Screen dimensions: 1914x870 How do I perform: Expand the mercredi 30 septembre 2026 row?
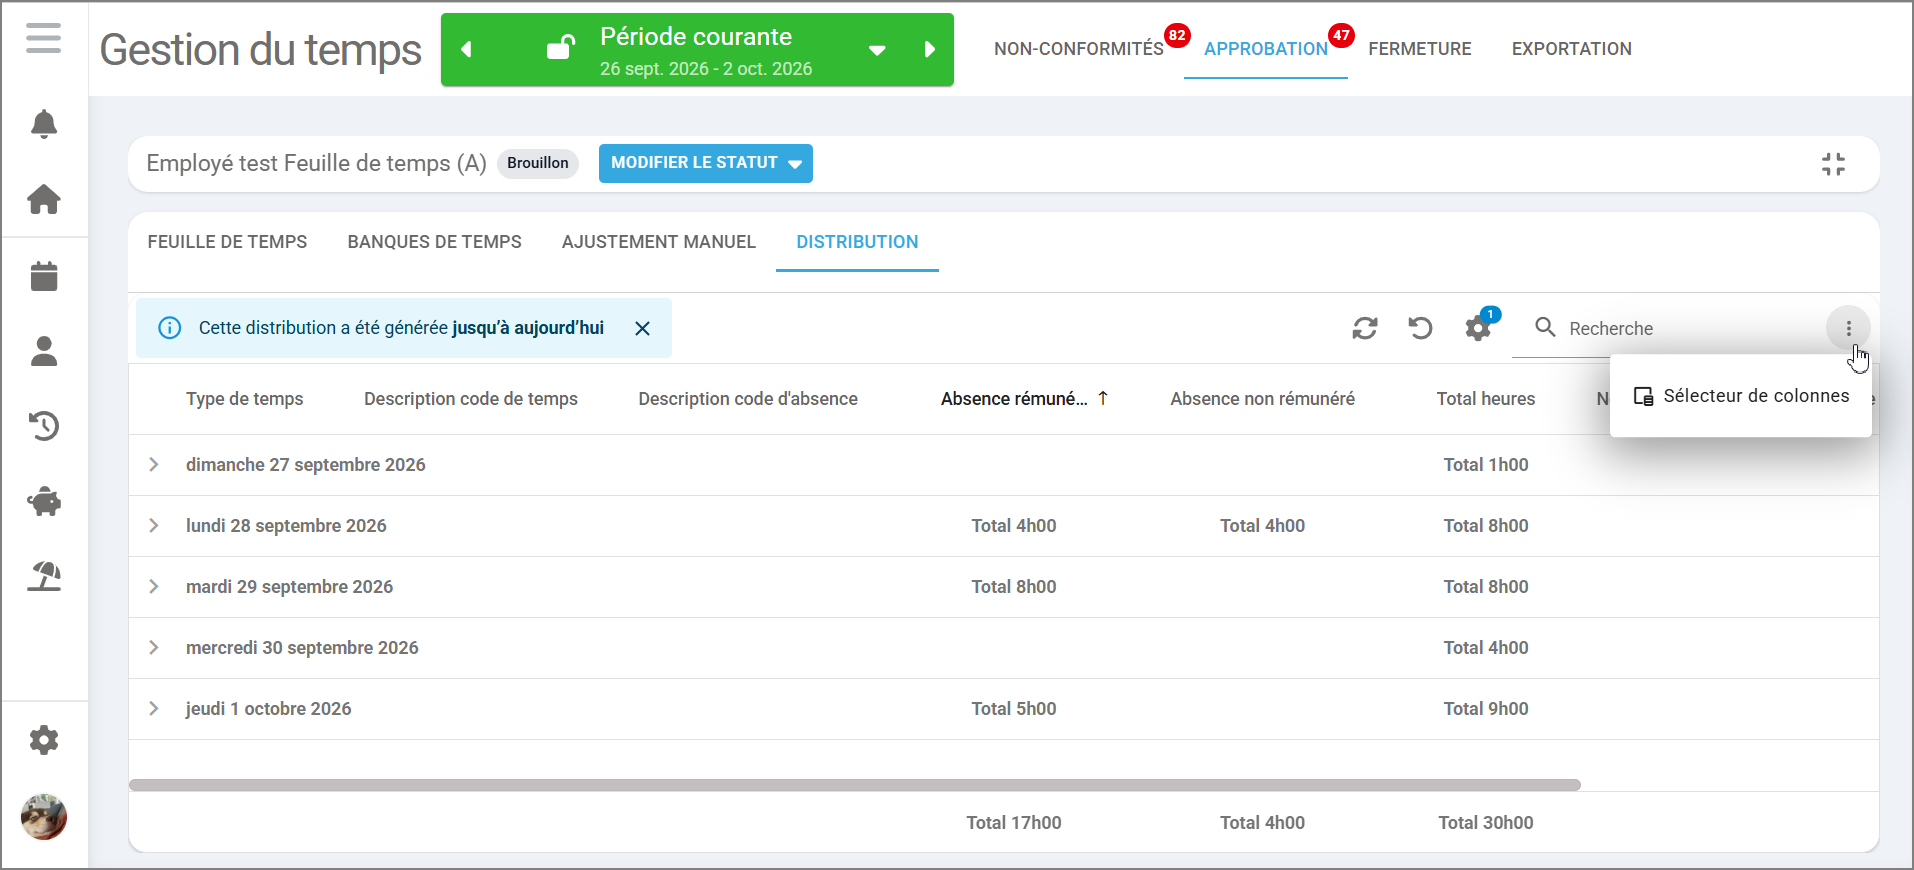[x=154, y=647]
